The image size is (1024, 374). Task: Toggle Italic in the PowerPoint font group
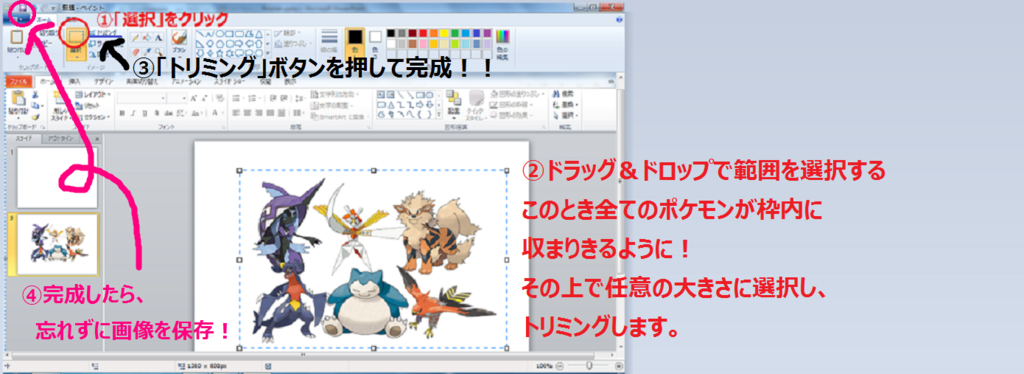133,114
